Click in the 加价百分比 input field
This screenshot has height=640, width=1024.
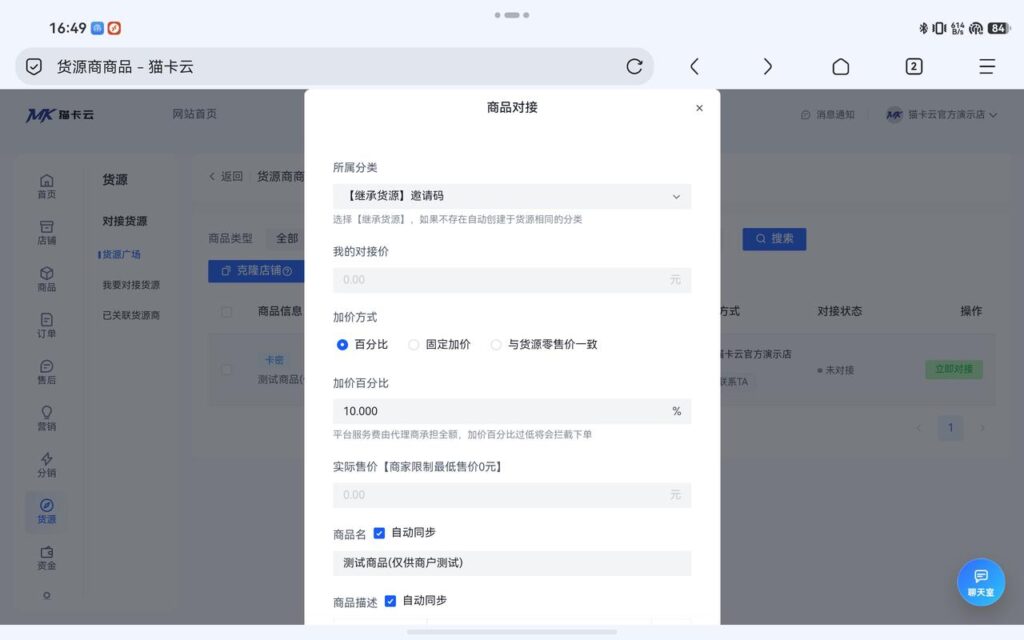tap(512, 411)
